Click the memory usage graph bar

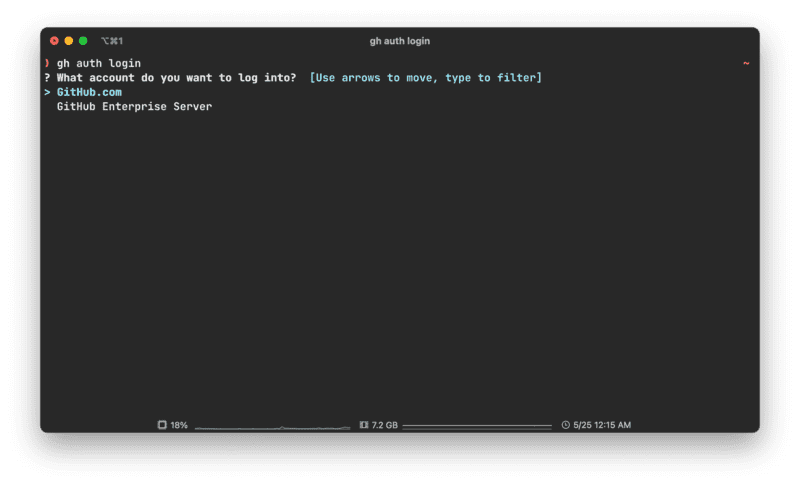tap(476, 426)
